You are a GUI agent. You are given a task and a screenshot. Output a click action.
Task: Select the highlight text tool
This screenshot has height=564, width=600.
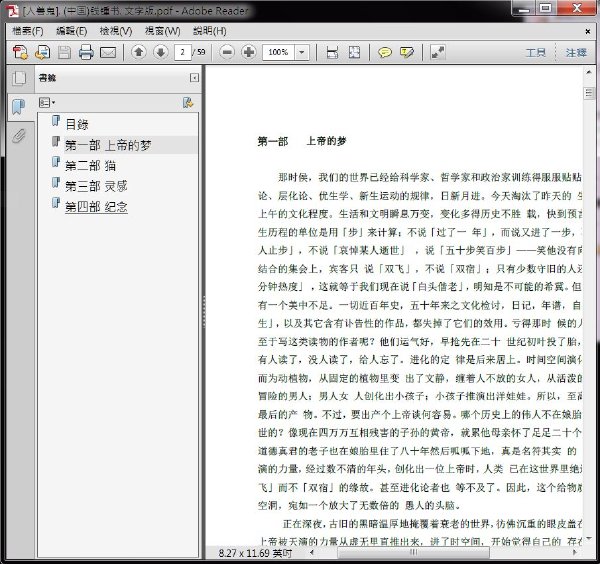[x=407, y=52]
